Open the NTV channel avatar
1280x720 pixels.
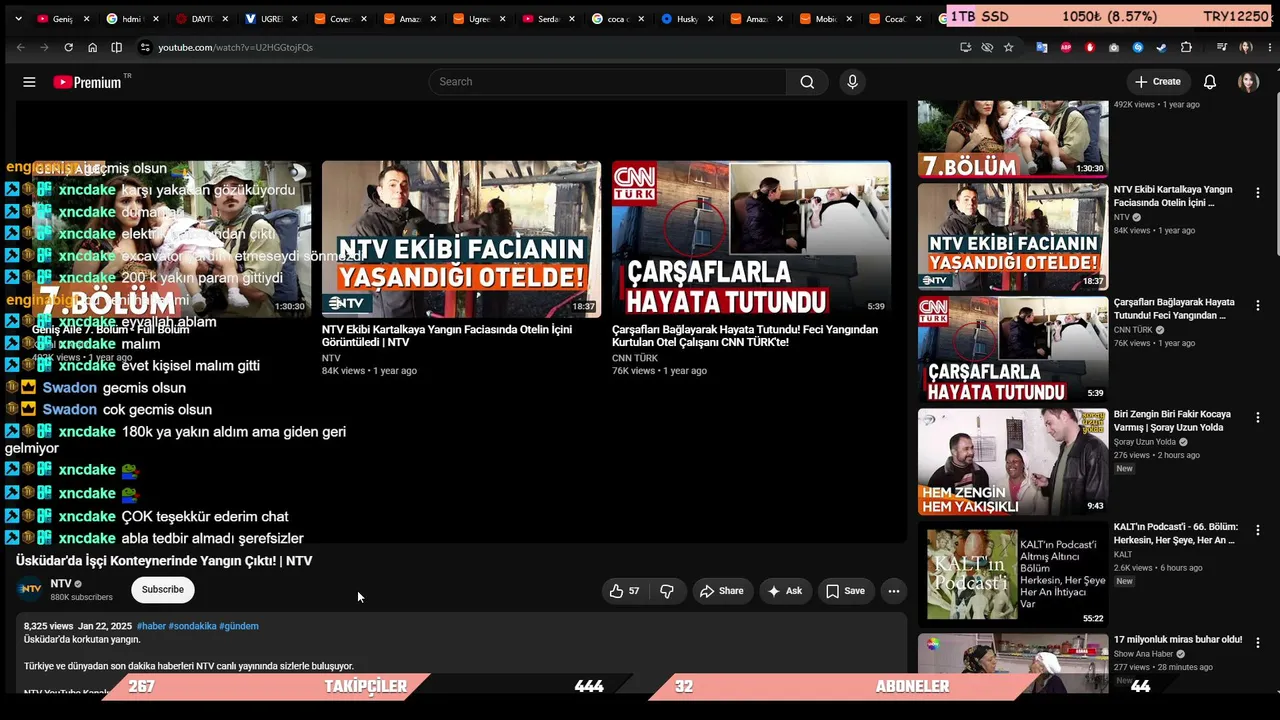coord(31,589)
